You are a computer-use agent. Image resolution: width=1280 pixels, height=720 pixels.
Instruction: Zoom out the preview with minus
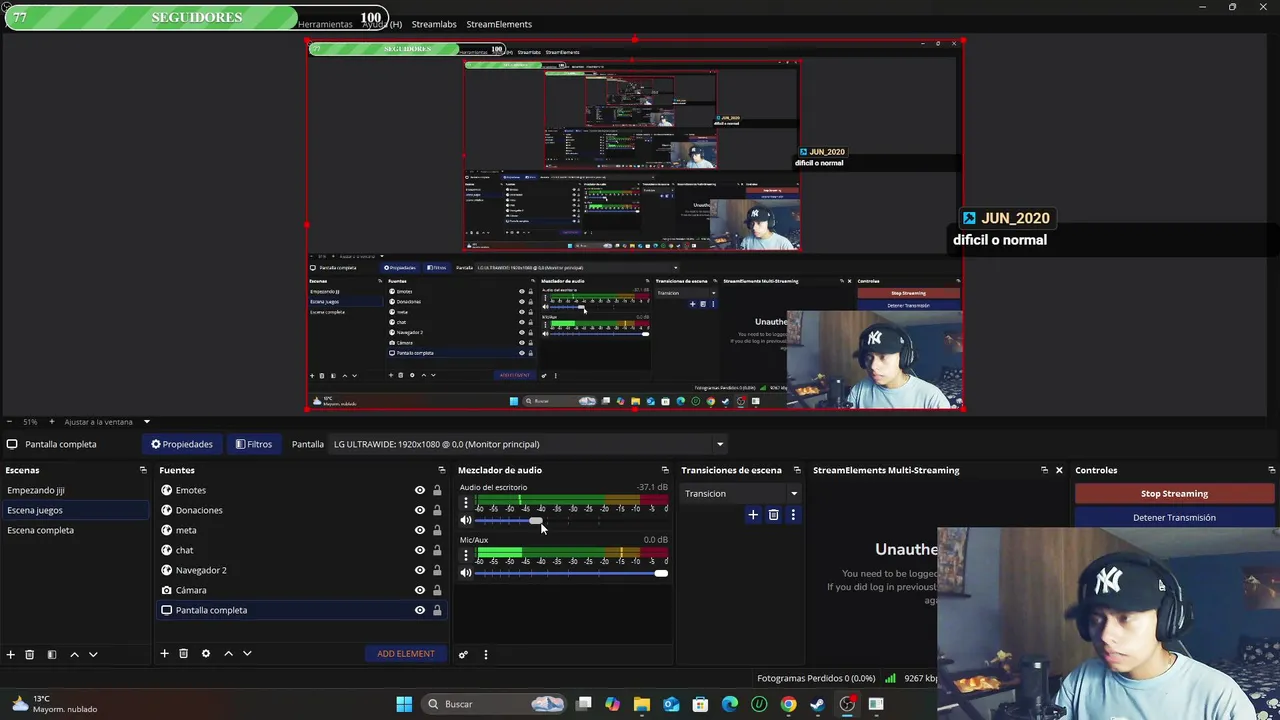[10, 422]
